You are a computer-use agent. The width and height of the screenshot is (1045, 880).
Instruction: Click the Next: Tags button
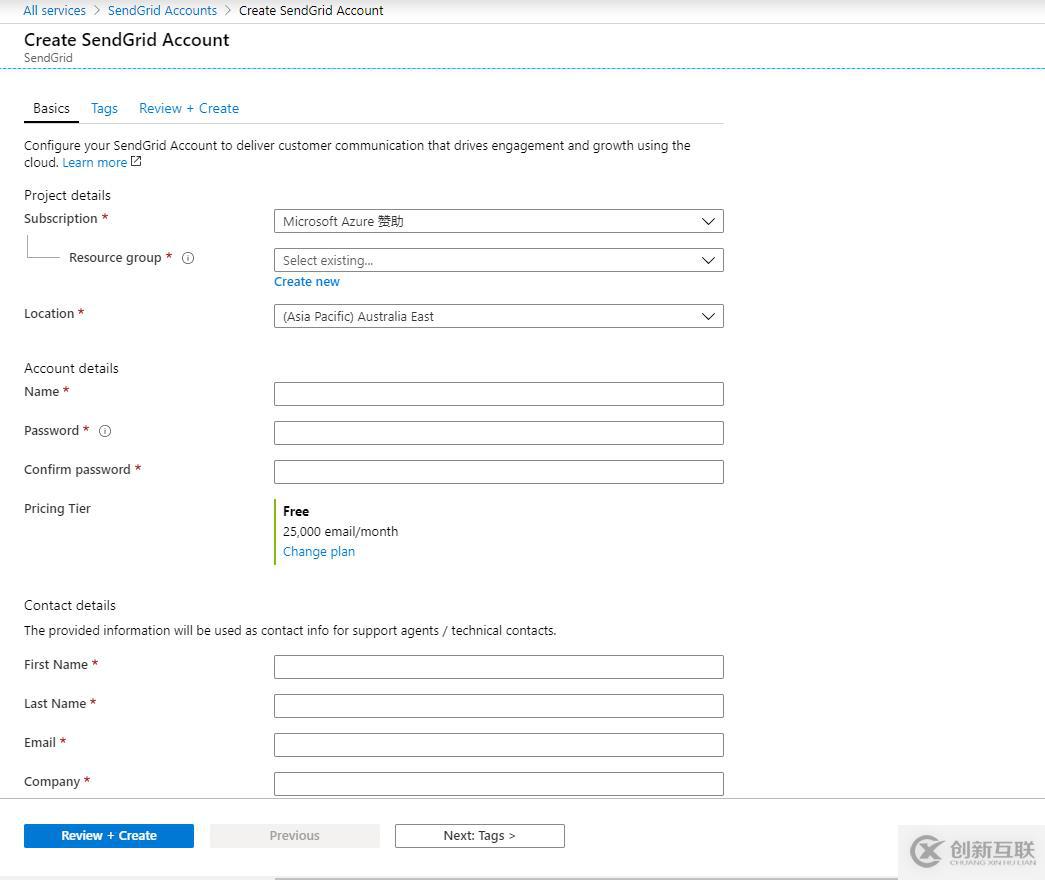point(479,836)
